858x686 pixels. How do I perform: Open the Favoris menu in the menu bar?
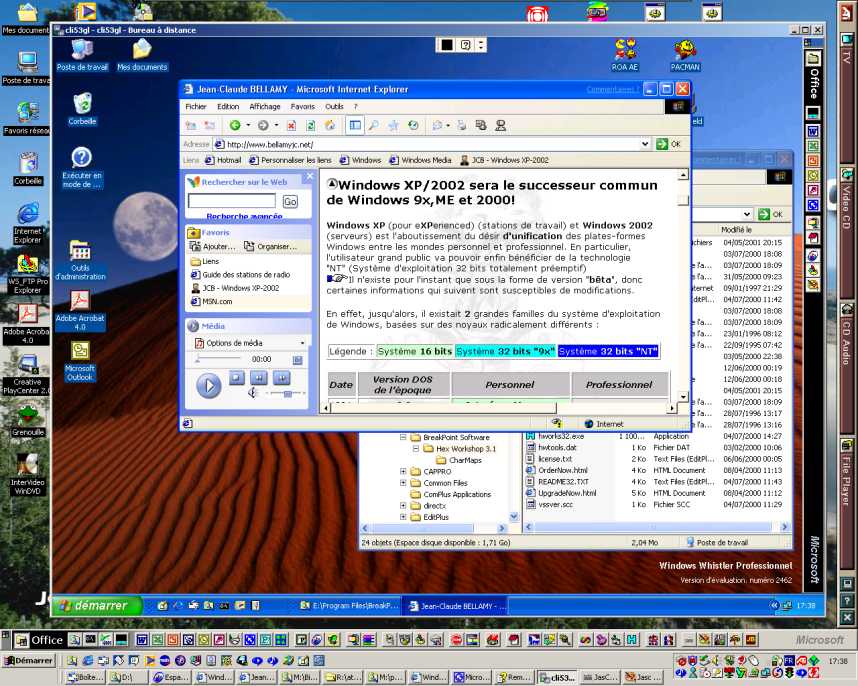coord(303,107)
